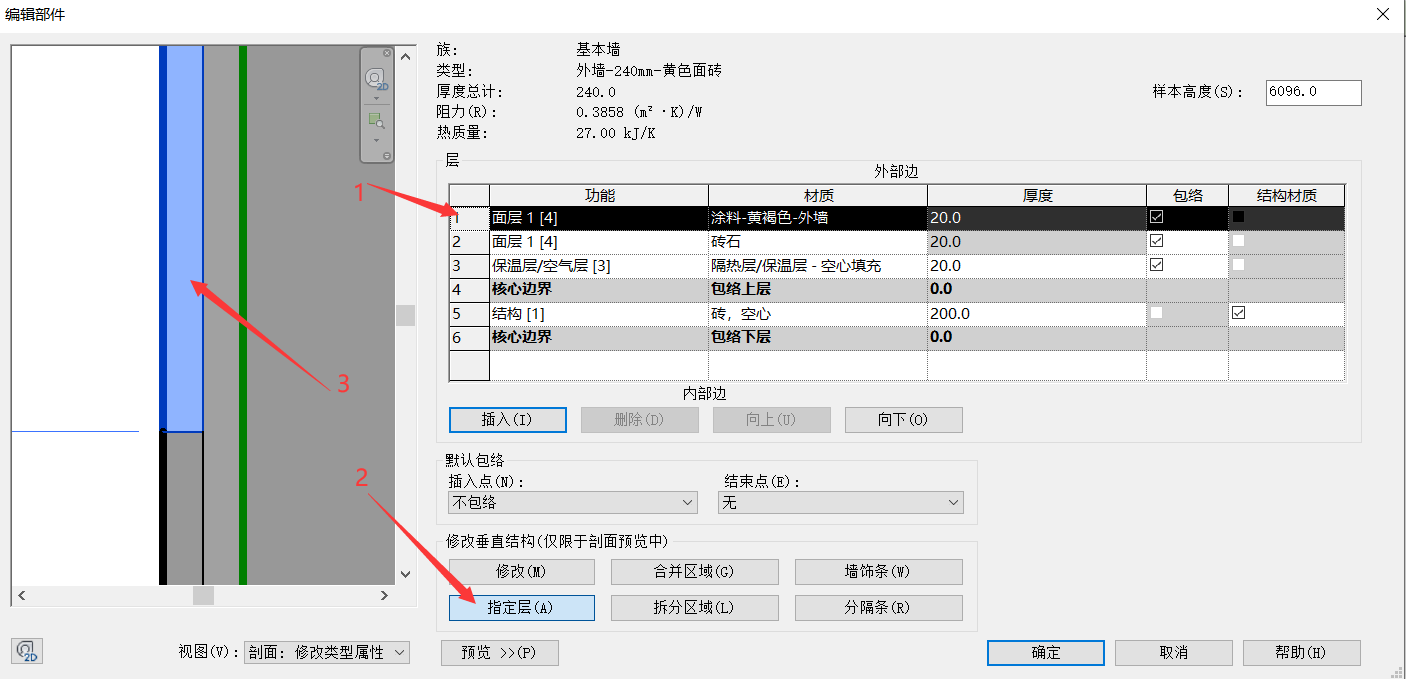The width and height of the screenshot is (1406, 679).
Task: Uncheck structural material for 结构 [1] row
Action: (x=1239, y=313)
